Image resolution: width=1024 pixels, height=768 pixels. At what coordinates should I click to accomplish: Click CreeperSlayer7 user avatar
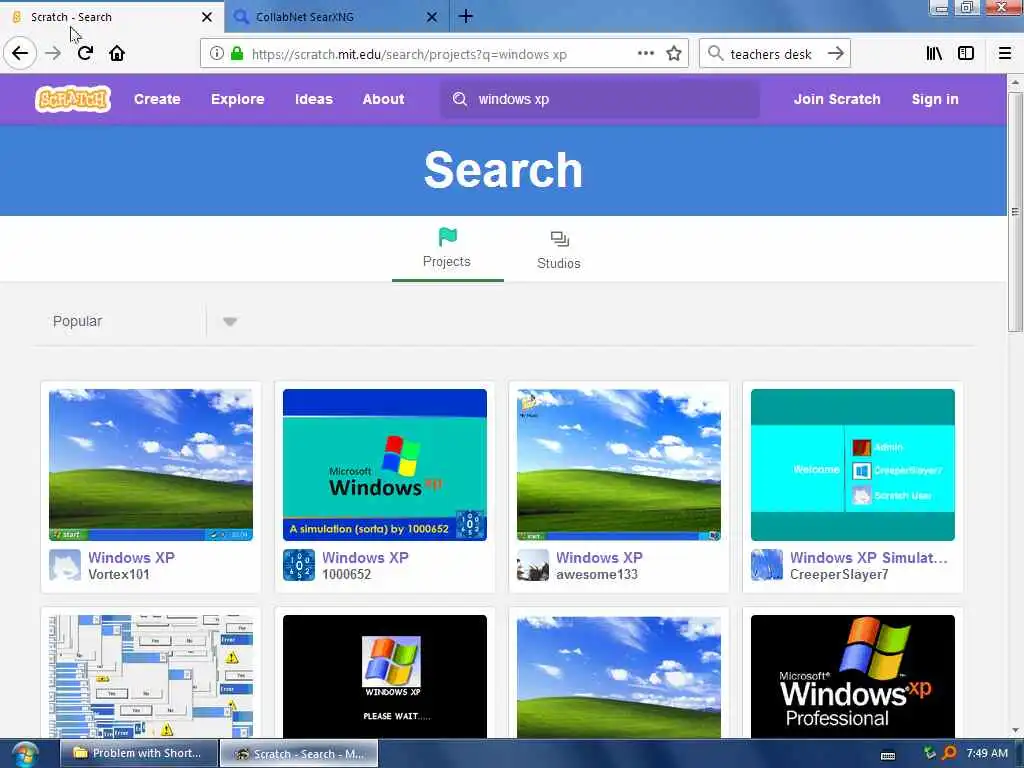point(767,565)
